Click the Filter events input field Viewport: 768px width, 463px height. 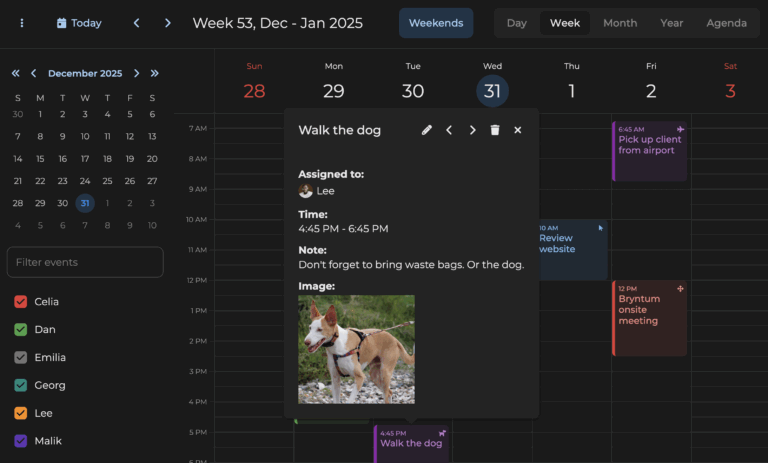click(x=85, y=262)
